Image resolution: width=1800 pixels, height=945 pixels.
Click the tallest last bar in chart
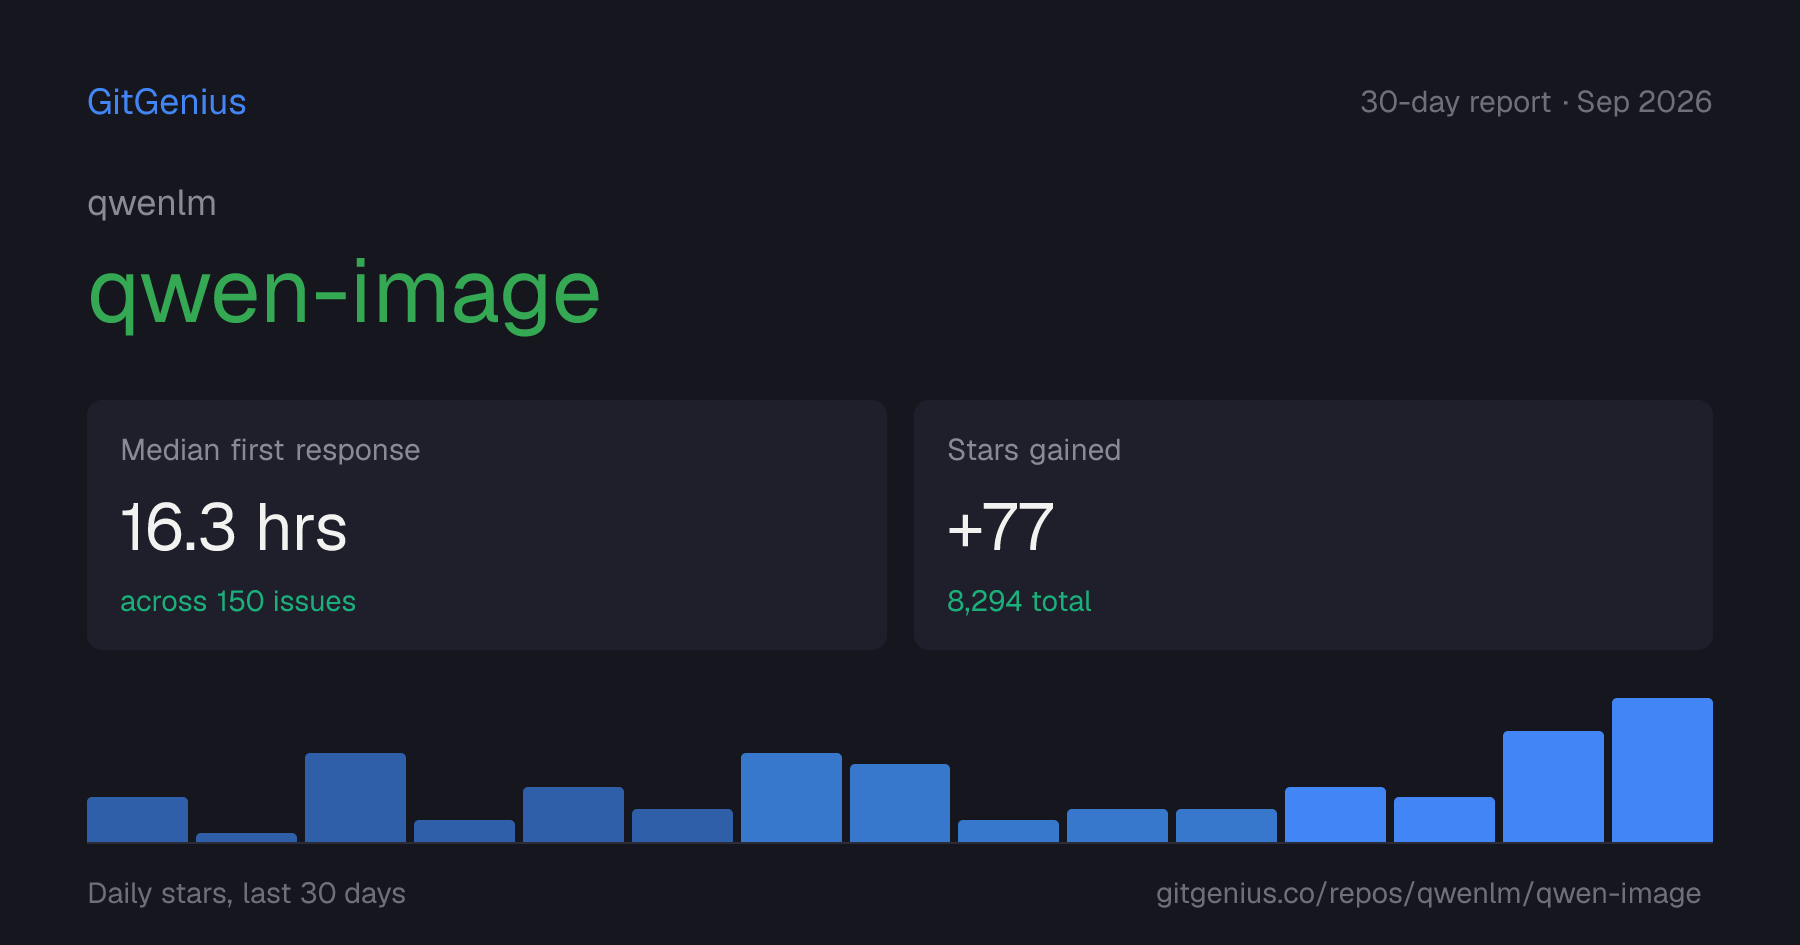point(1662,770)
